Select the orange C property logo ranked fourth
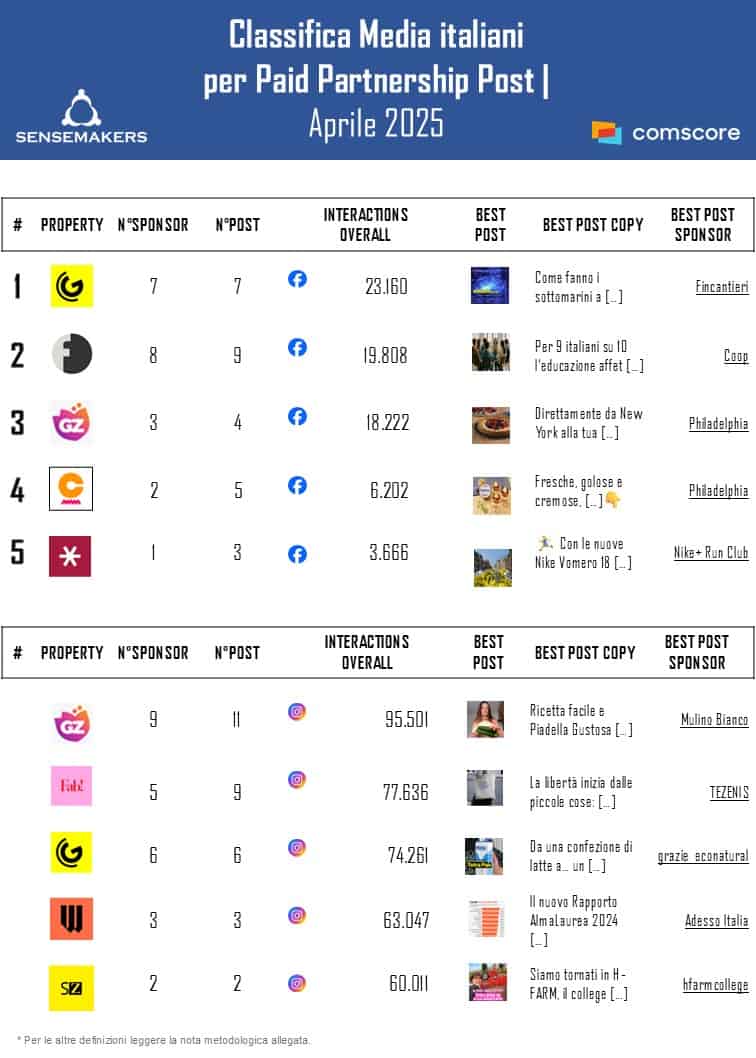The image size is (756, 1058). [71, 489]
